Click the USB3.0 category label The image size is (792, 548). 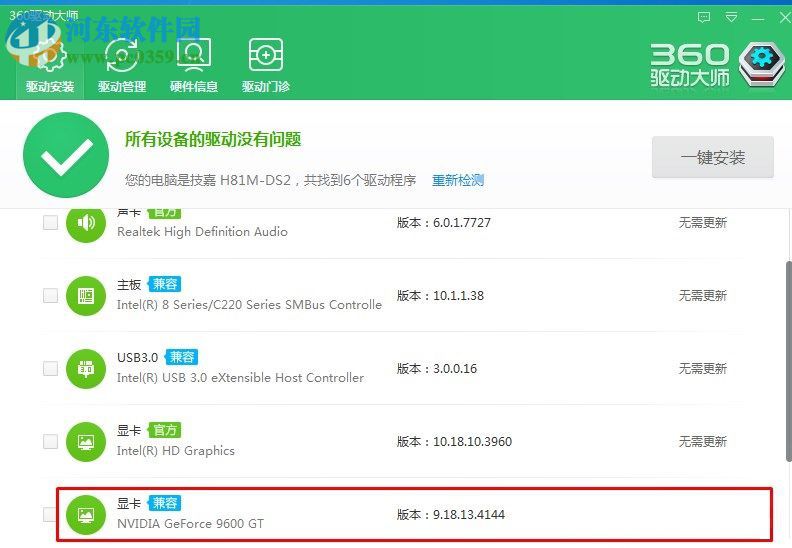click(137, 357)
